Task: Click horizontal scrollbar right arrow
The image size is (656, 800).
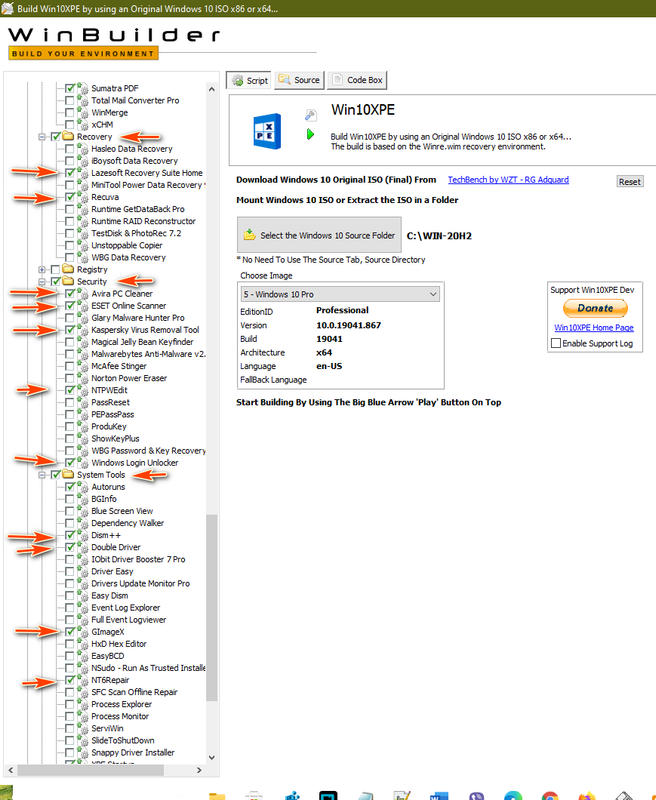Action: click(199, 770)
